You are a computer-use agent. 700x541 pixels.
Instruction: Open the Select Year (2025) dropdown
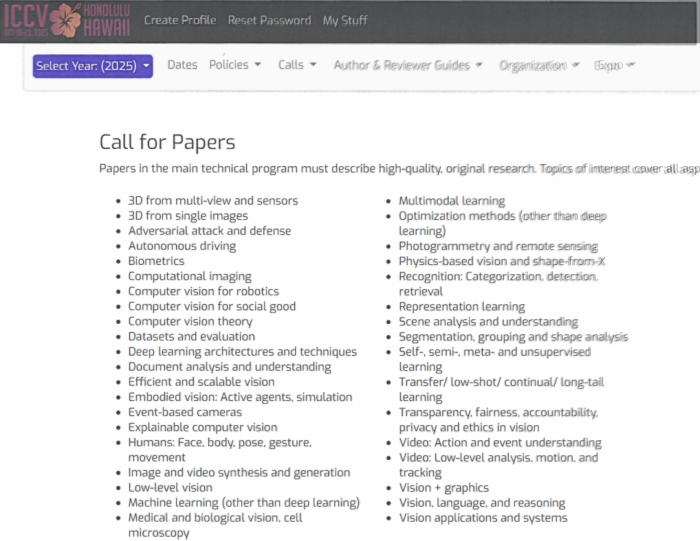93,66
